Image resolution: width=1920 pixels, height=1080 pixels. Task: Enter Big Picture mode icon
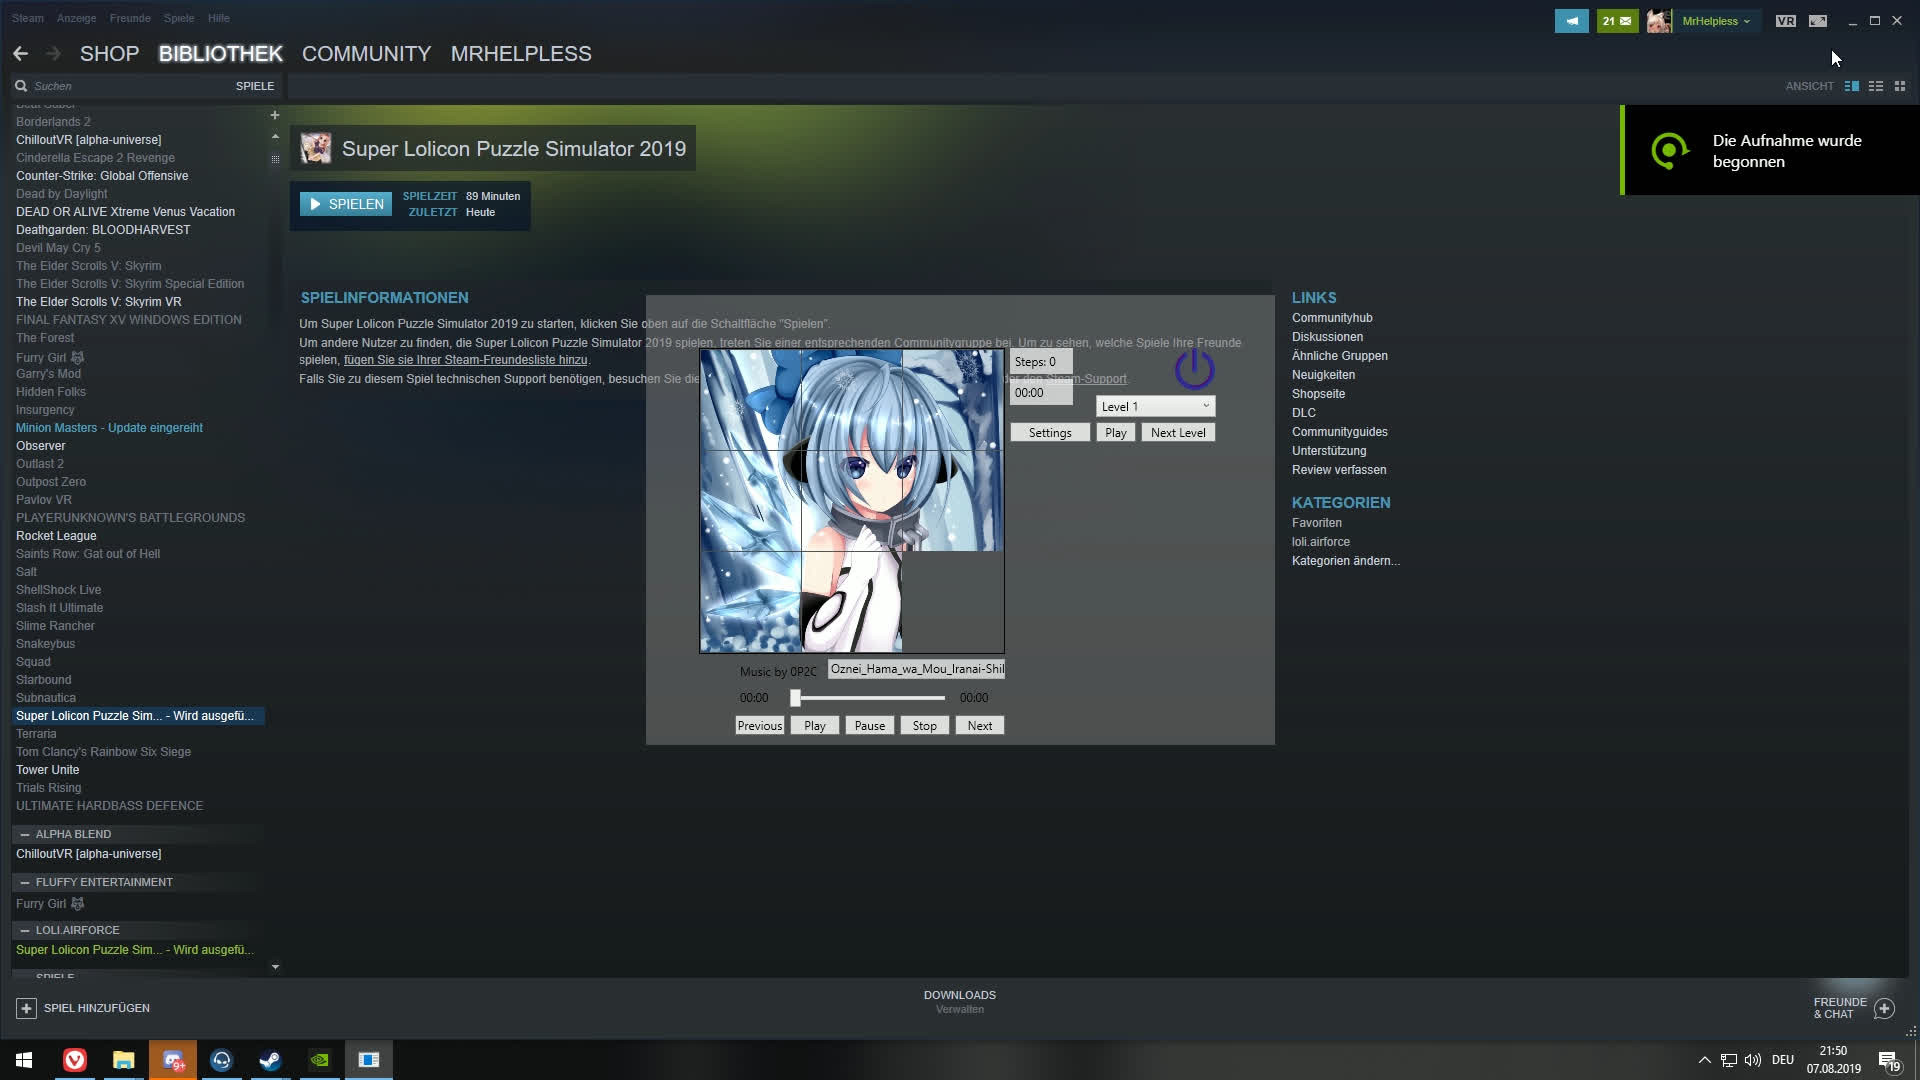1818,21
